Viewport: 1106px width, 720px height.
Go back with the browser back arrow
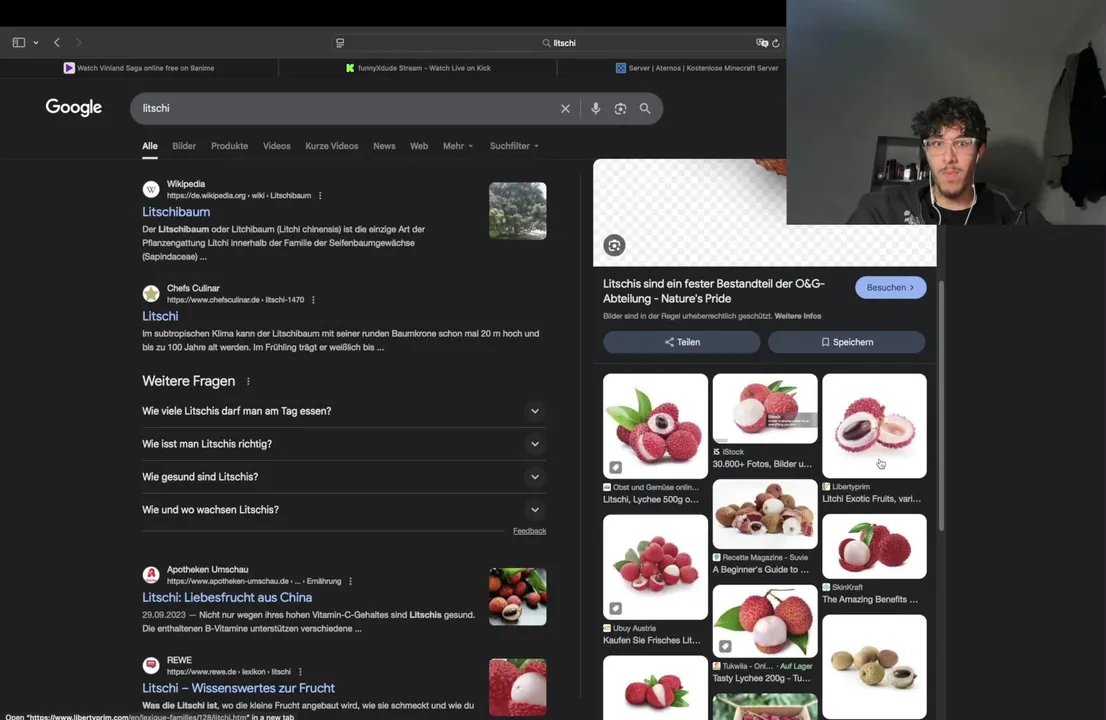57,42
